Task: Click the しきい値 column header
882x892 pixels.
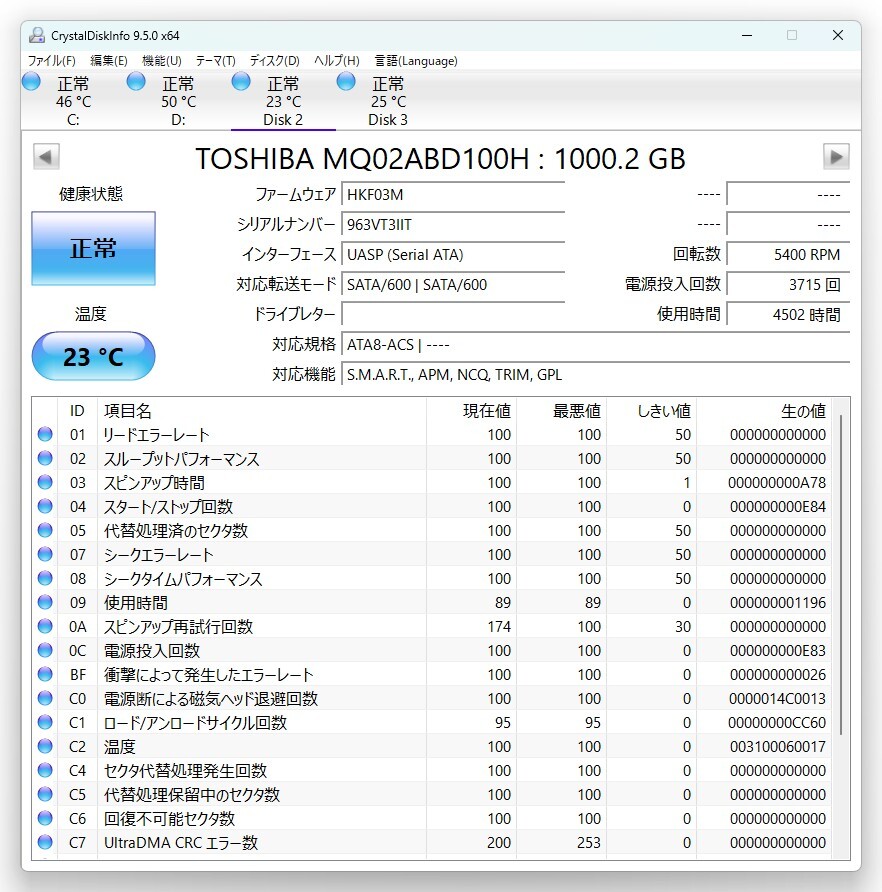Action: [x=652, y=411]
